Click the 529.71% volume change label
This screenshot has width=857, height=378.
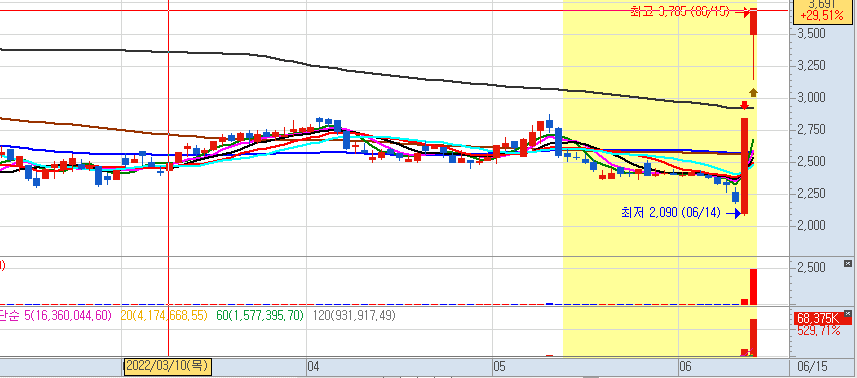[818, 330]
